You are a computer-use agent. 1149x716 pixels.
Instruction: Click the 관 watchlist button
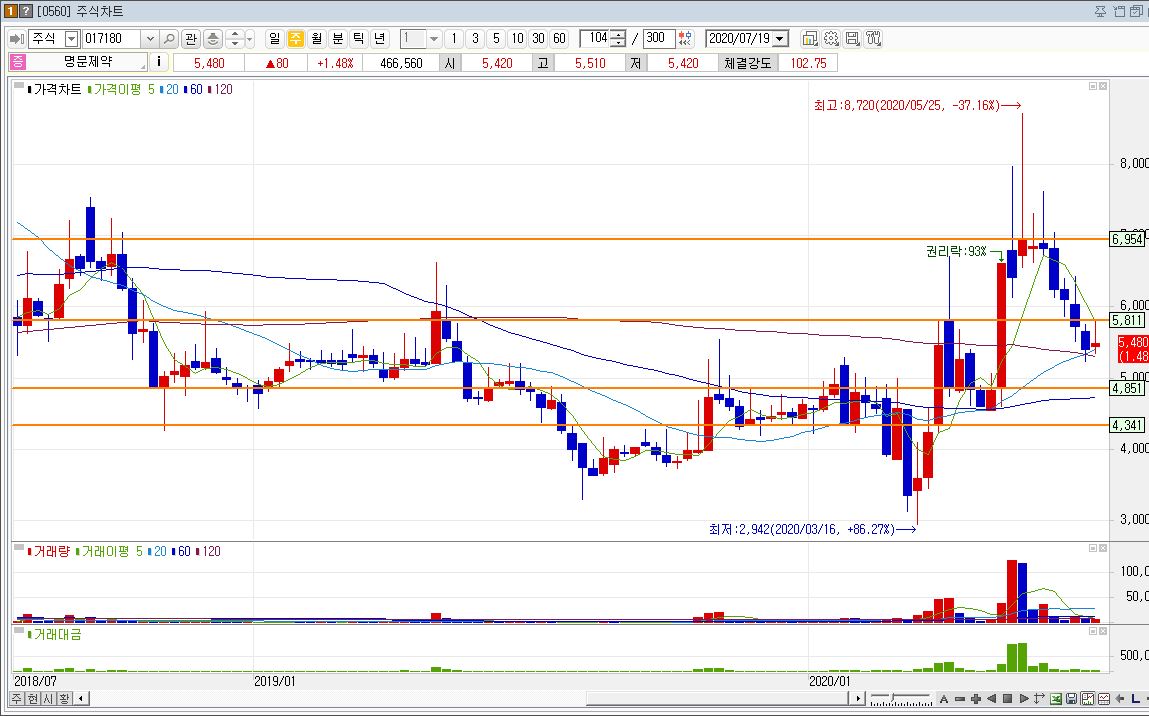coord(191,39)
